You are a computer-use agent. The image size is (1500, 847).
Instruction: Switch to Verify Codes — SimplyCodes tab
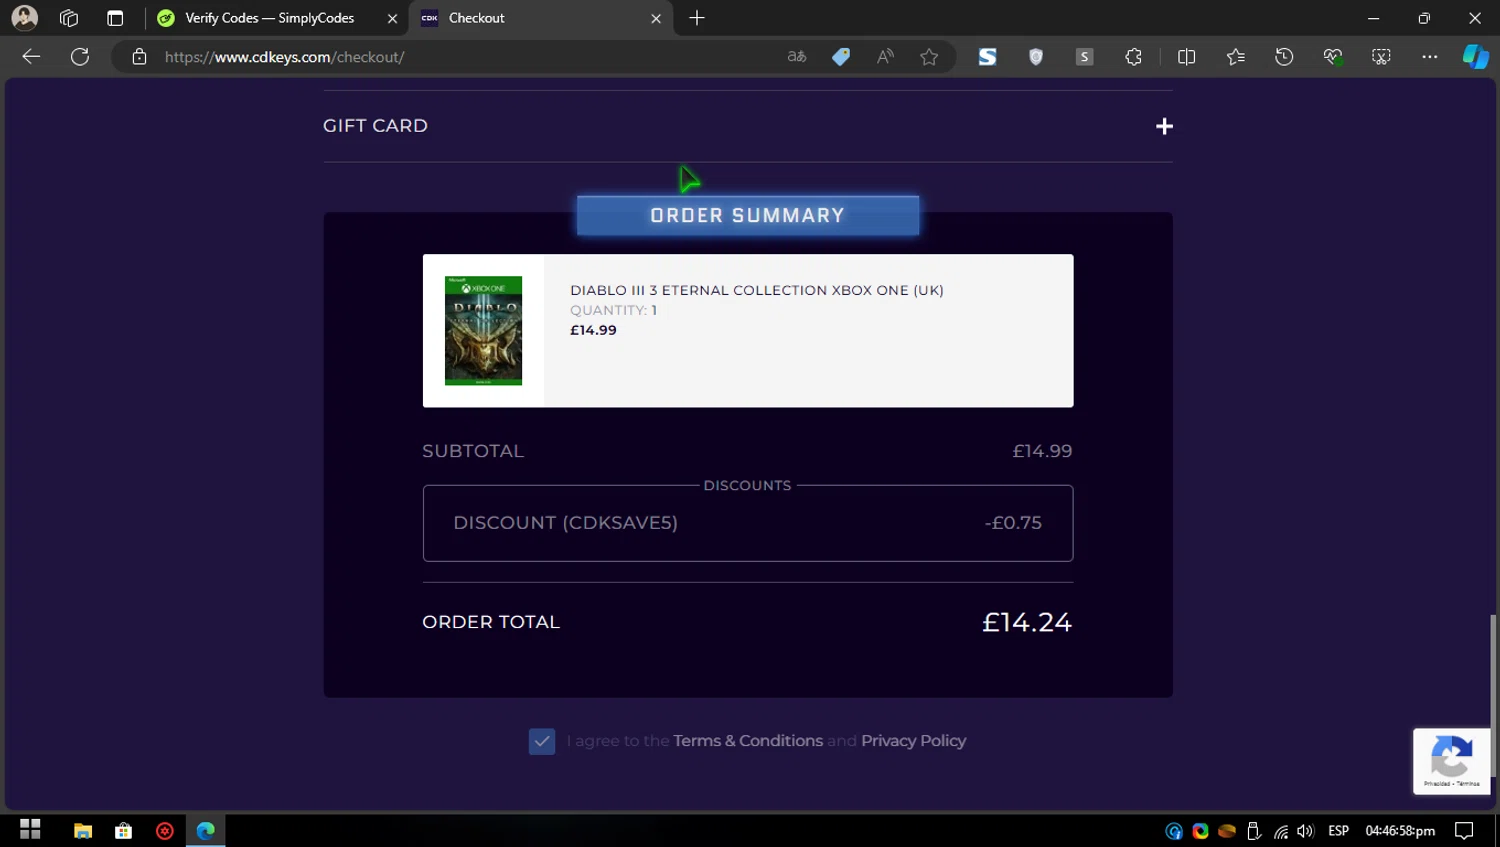(x=269, y=18)
